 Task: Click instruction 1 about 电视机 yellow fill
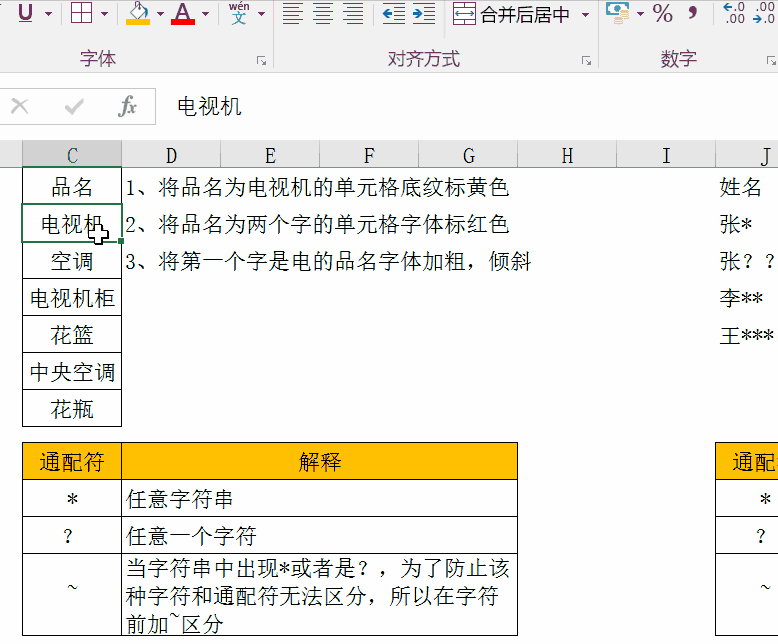pyautogui.click(x=318, y=188)
